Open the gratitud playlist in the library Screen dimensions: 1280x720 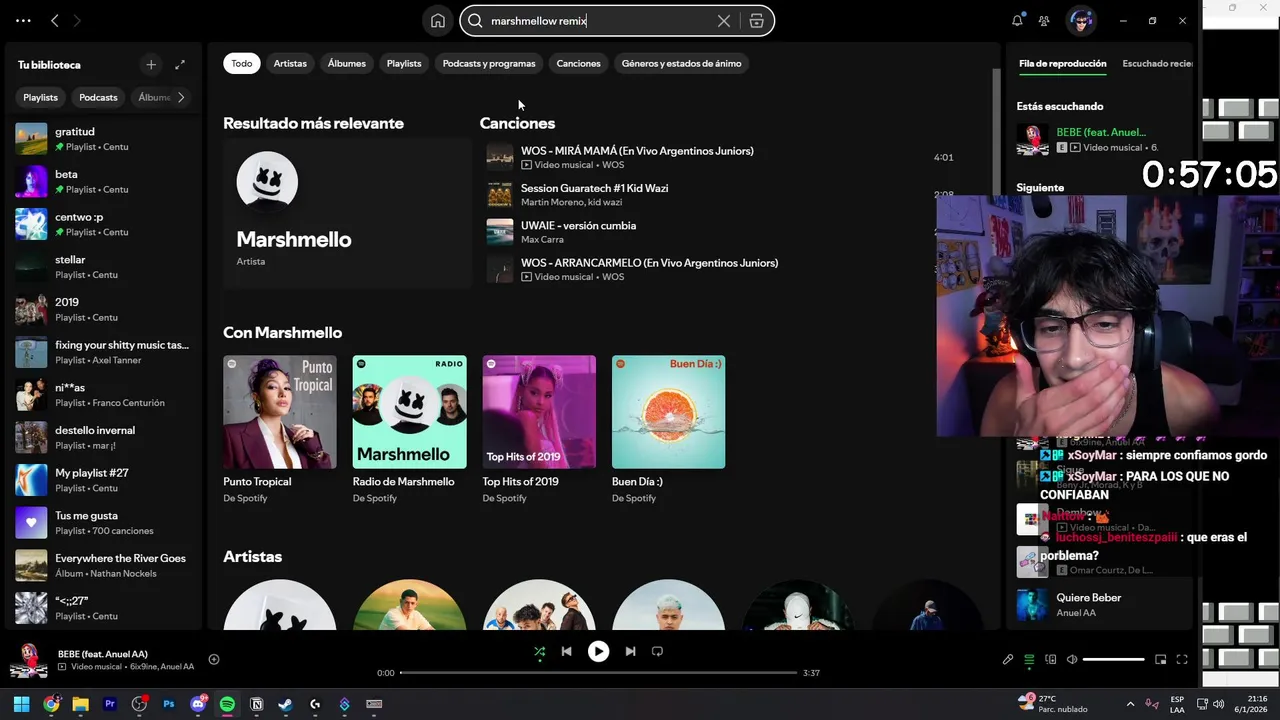click(103, 139)
